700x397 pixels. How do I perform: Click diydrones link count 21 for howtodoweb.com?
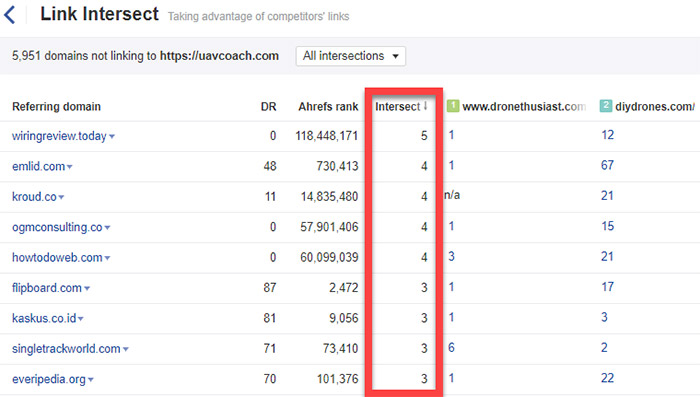coord(608,256)
